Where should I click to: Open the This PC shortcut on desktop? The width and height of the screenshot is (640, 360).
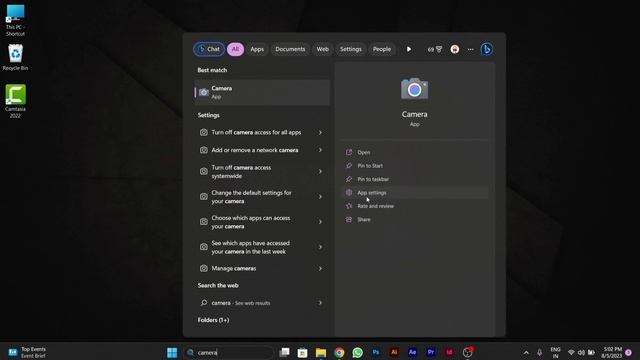16,20
